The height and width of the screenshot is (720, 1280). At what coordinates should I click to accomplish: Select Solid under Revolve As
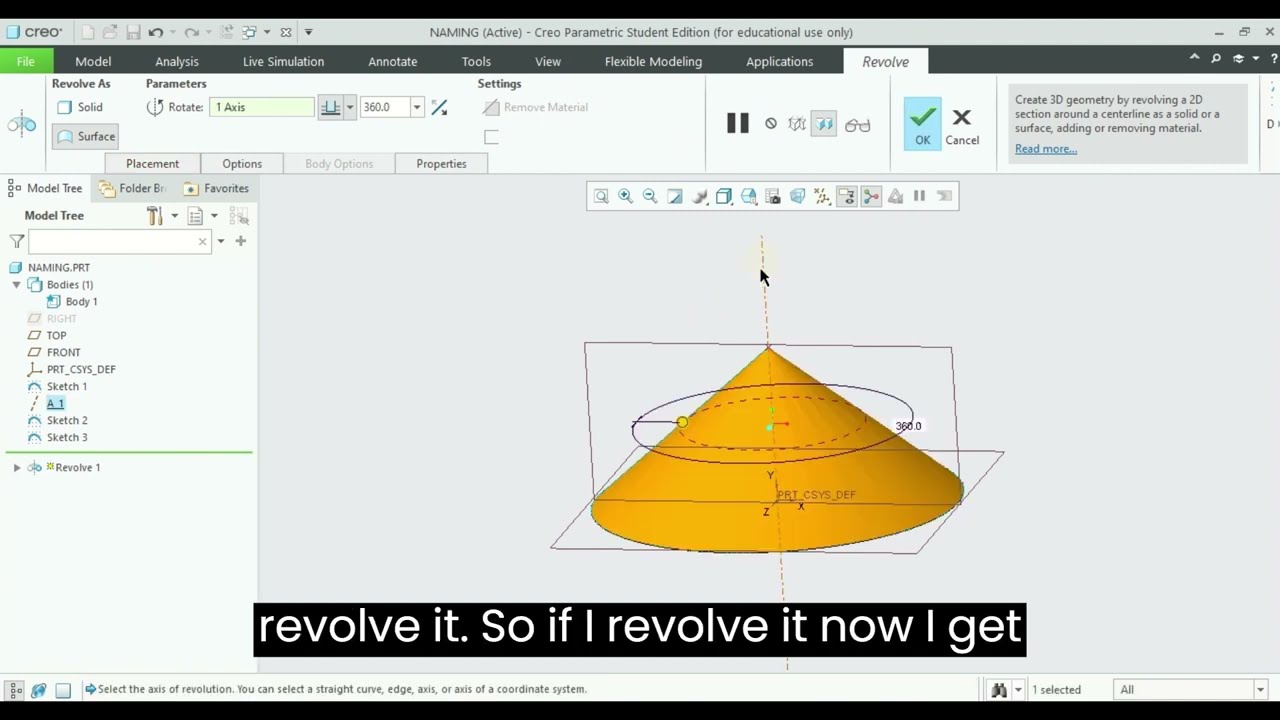coord(80,107)
